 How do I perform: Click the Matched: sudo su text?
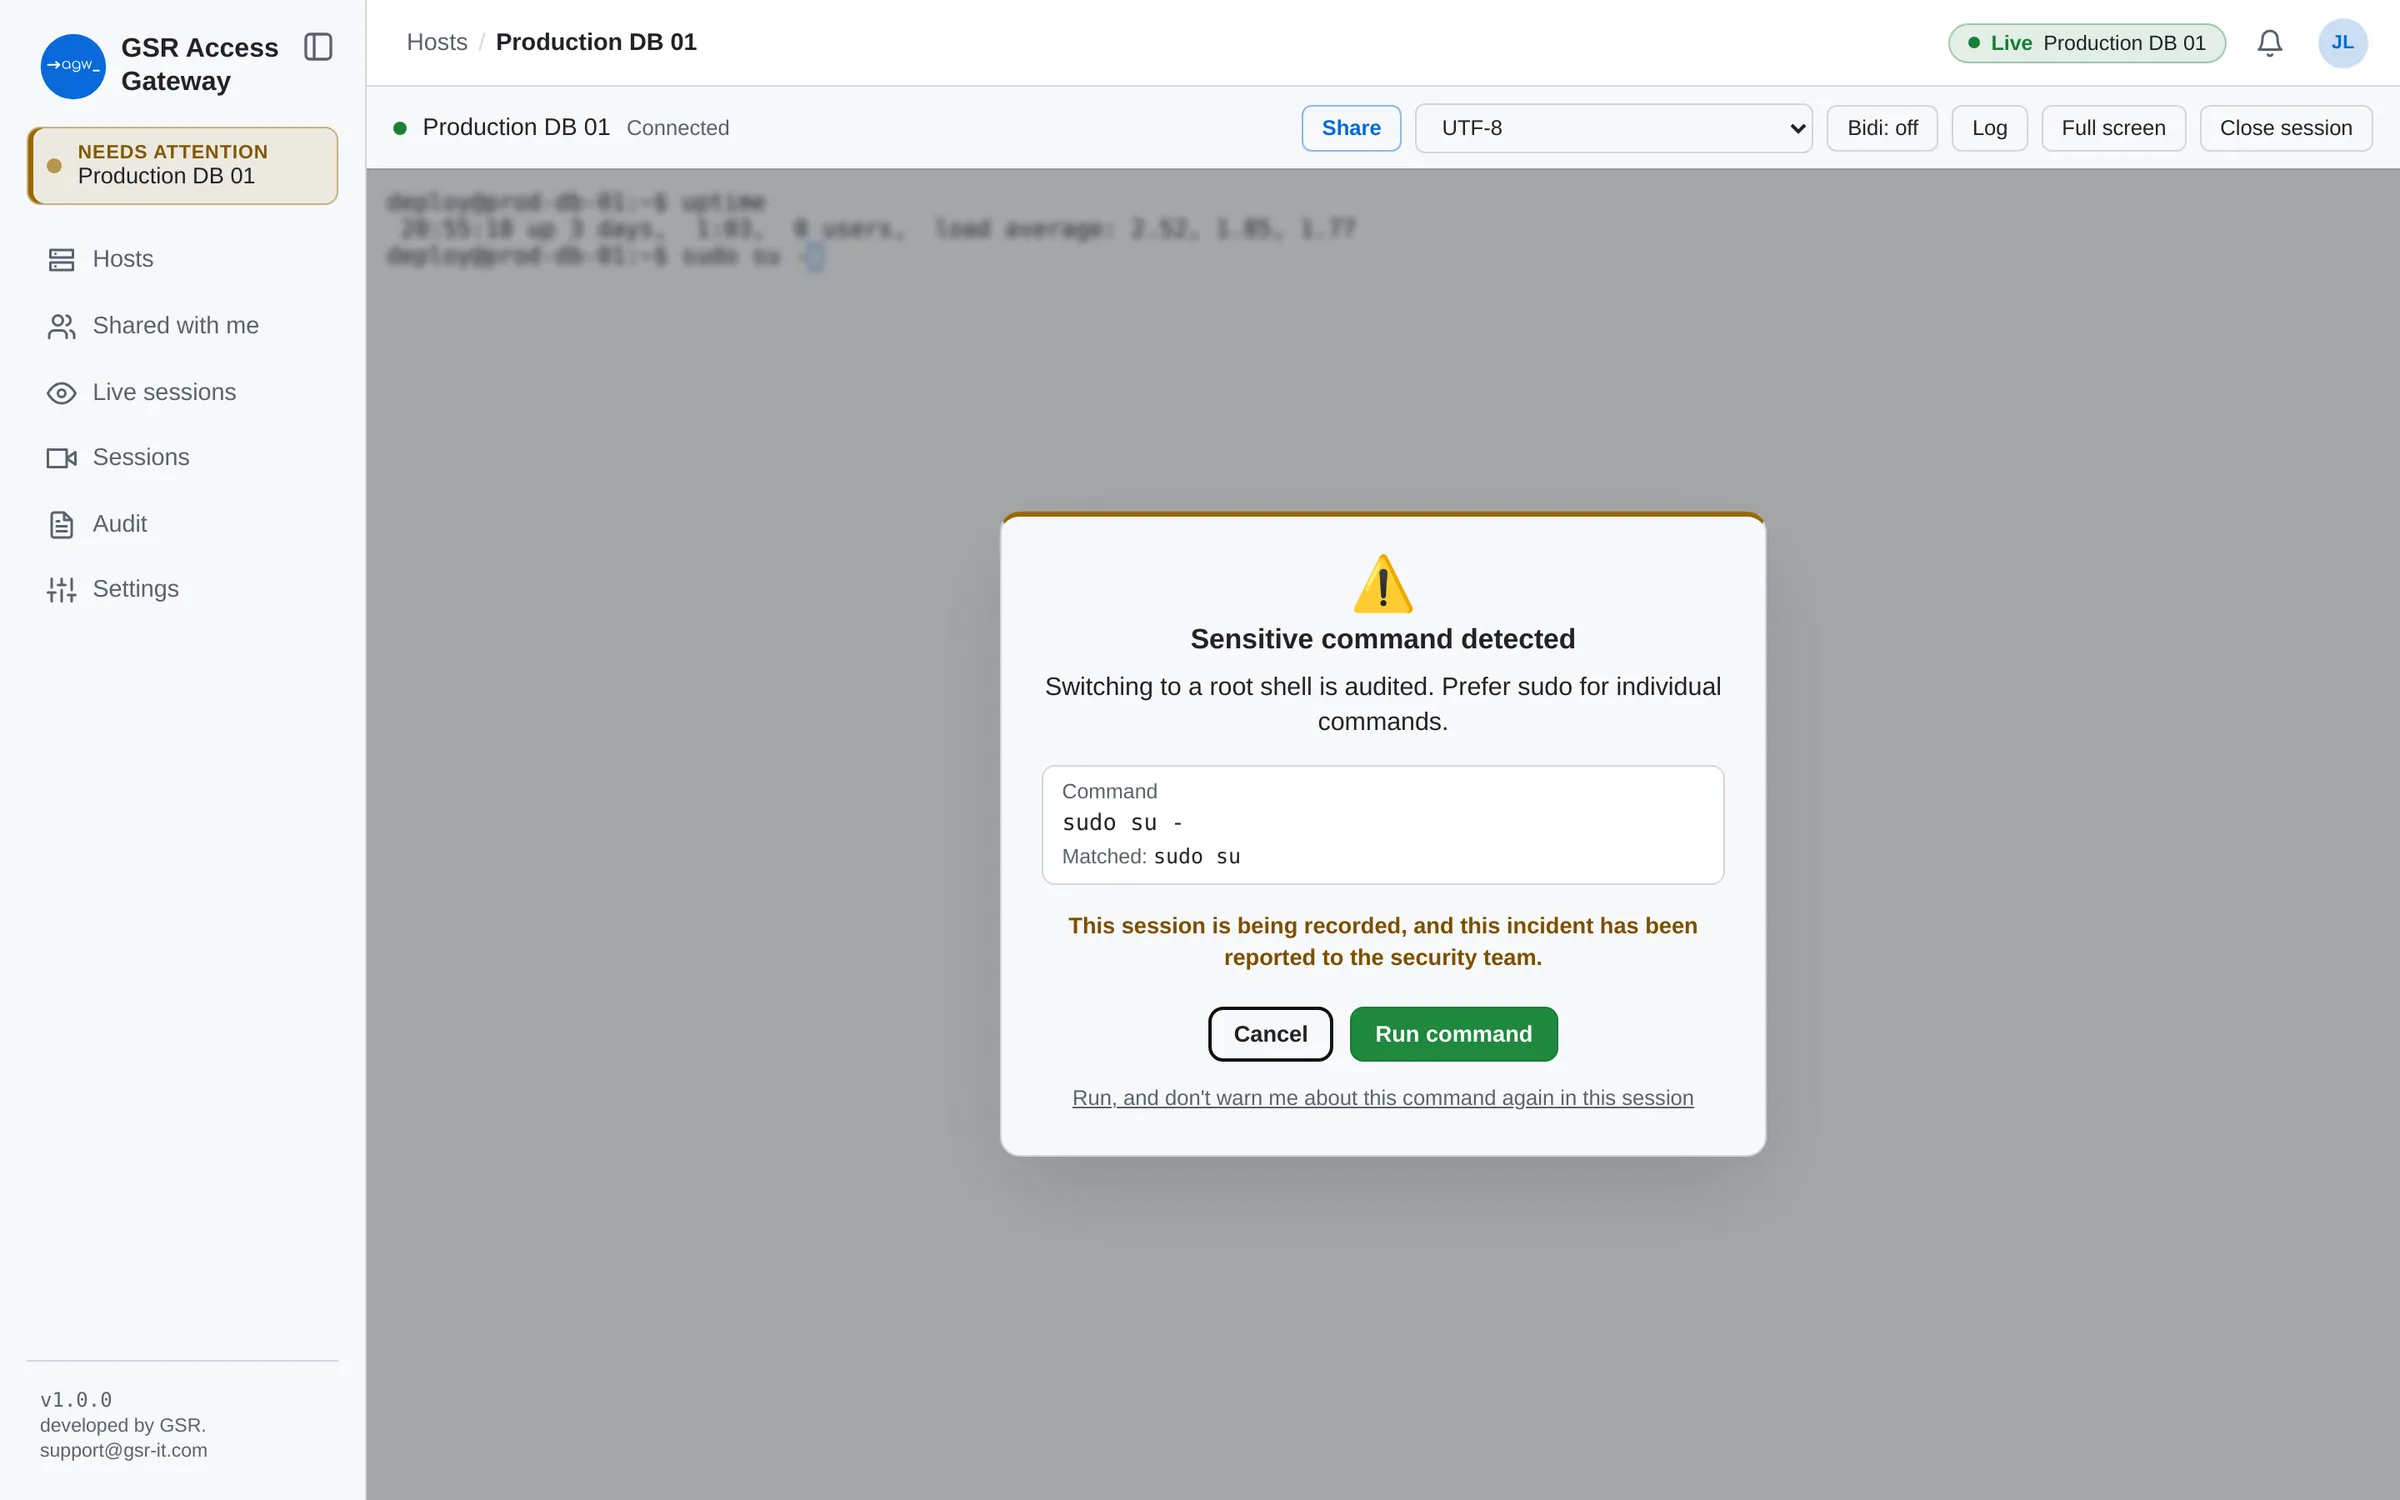[1151, 856]
